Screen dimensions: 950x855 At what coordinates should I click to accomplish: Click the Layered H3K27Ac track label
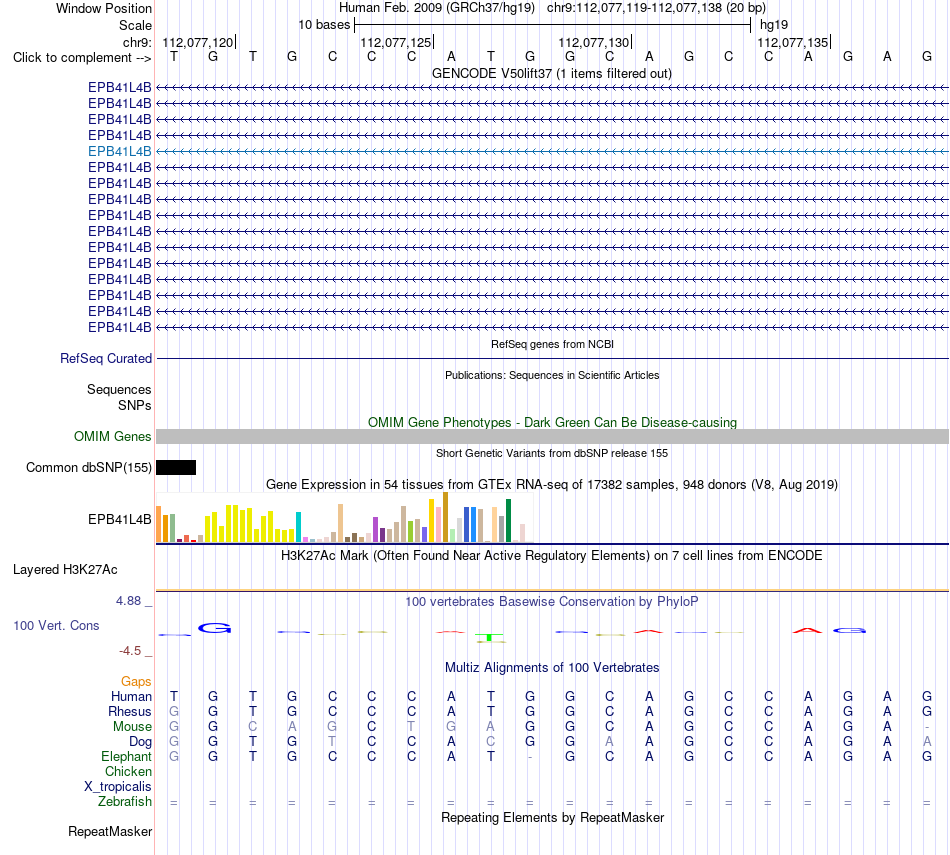pyautogui.click(x=65, y=570)
